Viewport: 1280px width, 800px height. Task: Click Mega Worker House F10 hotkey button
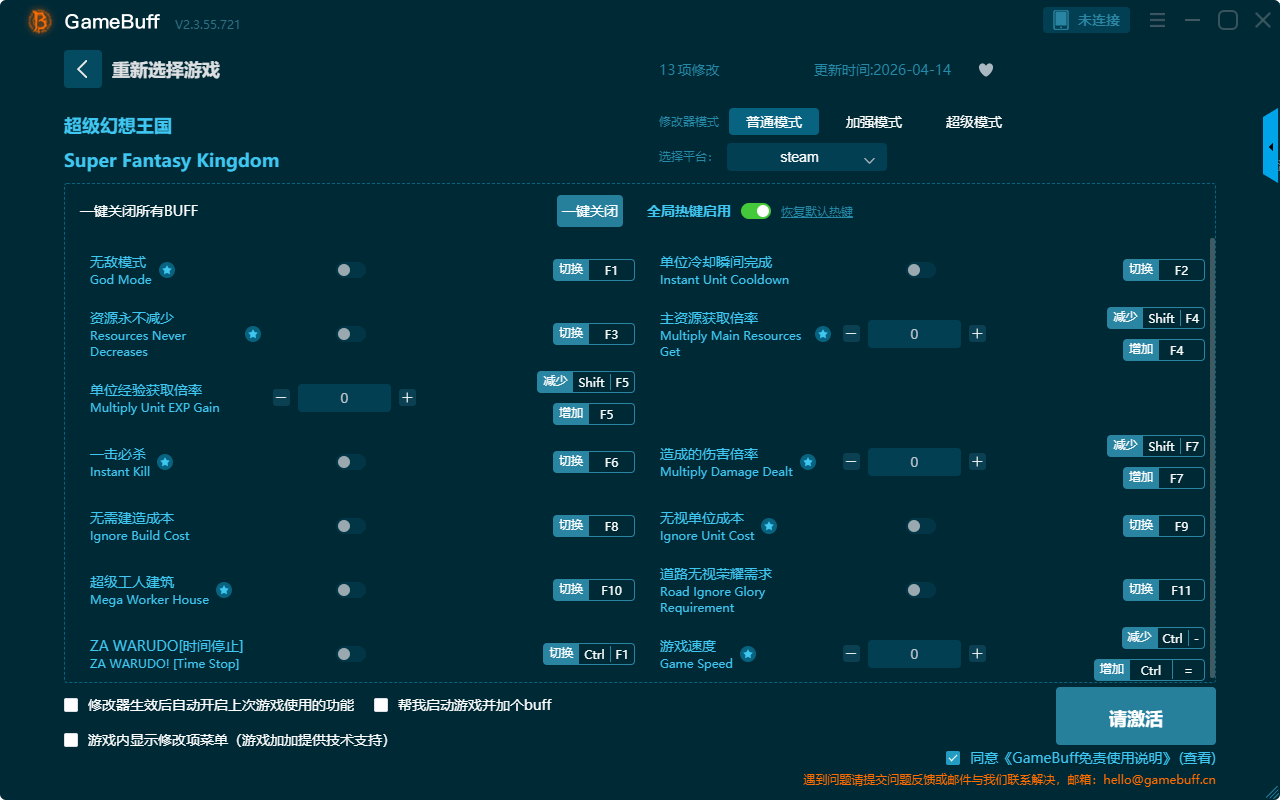[x=594, y=590]
